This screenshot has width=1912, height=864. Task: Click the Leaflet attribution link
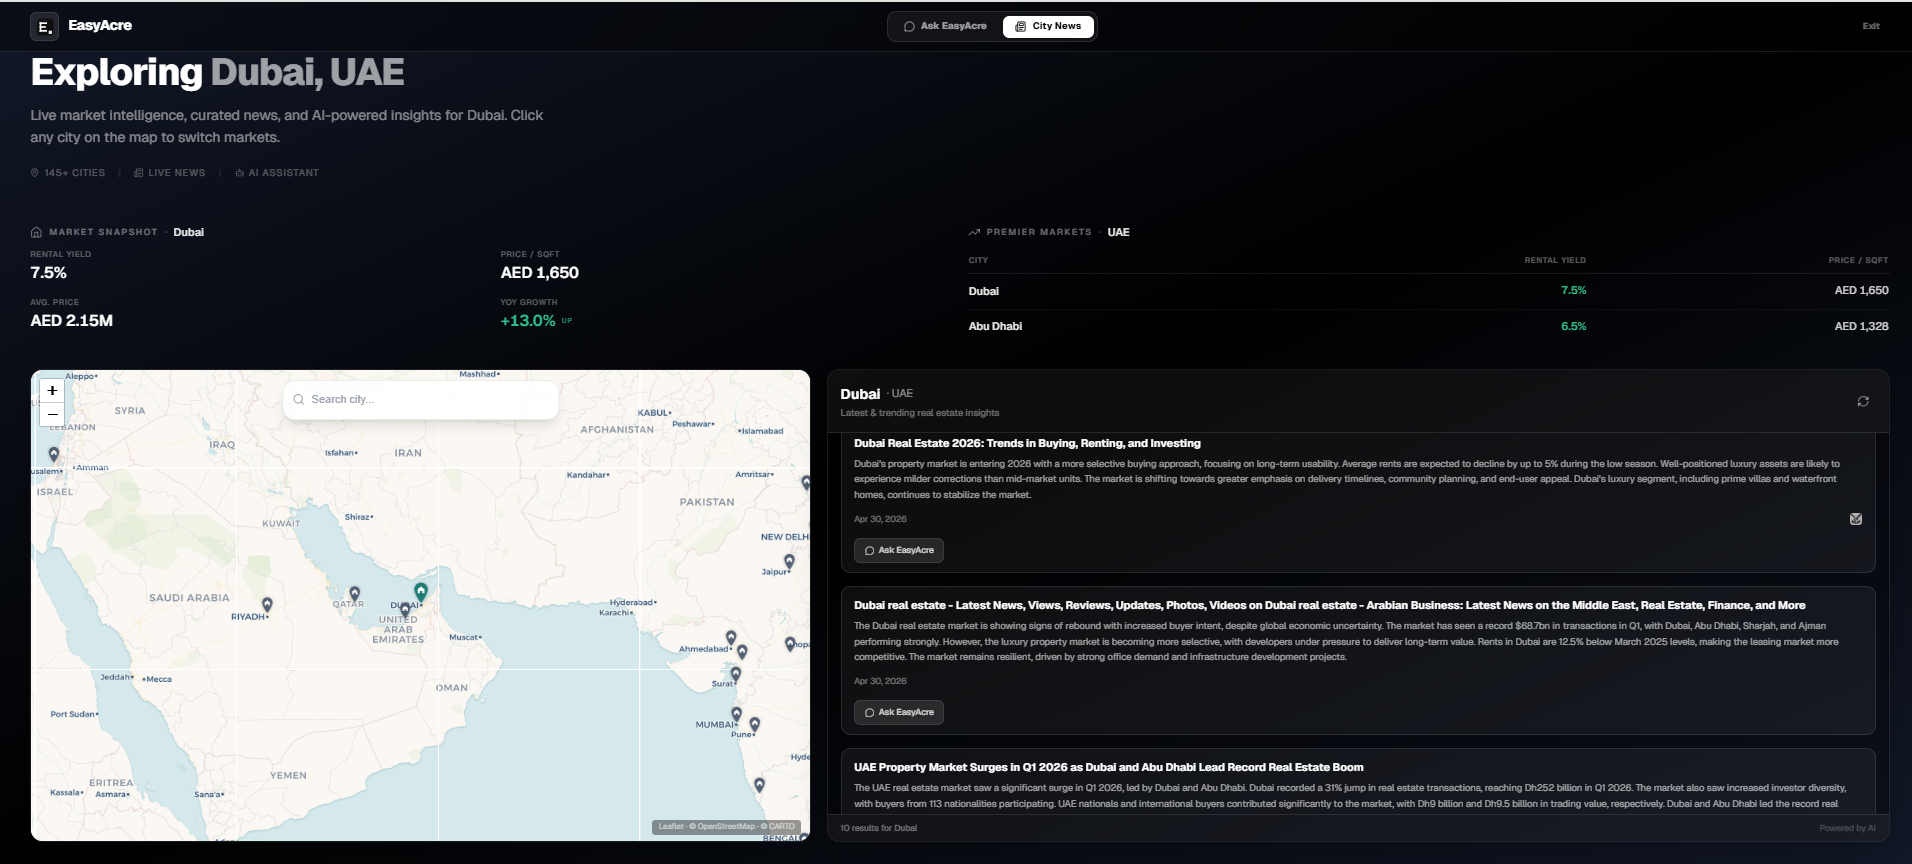pos(671,827)
